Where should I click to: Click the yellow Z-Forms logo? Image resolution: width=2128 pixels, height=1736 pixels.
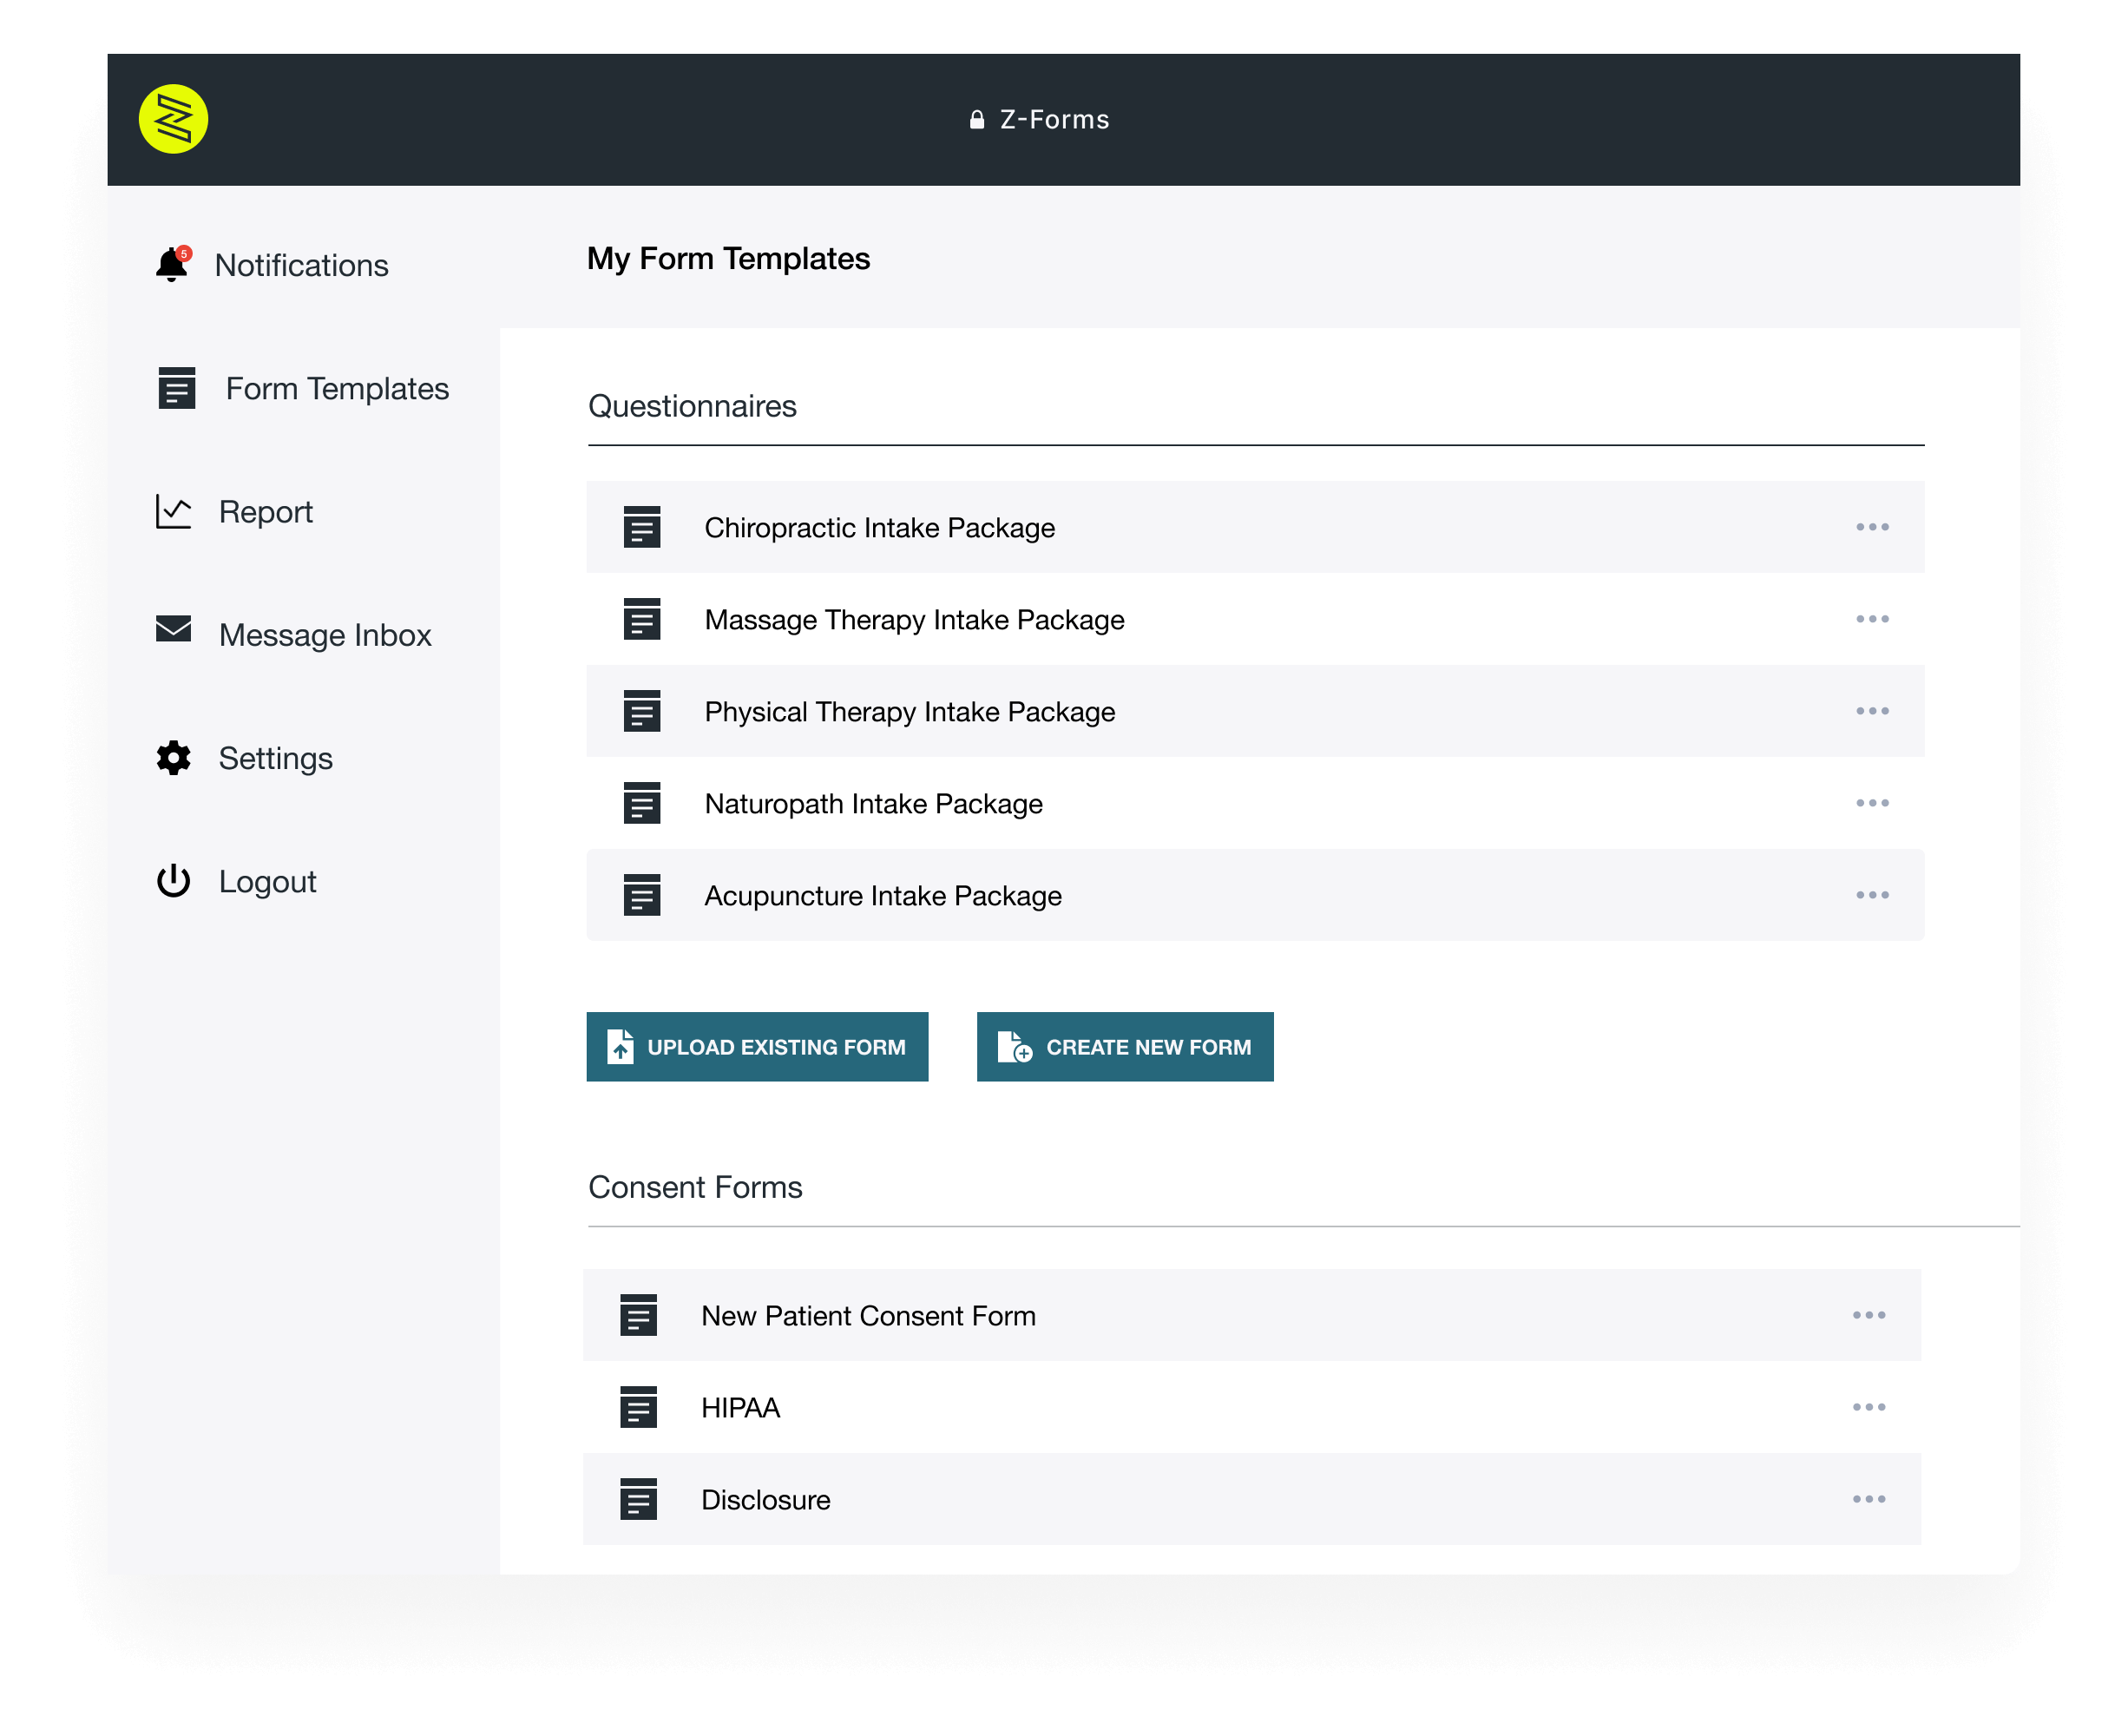[x=173, y=119]
